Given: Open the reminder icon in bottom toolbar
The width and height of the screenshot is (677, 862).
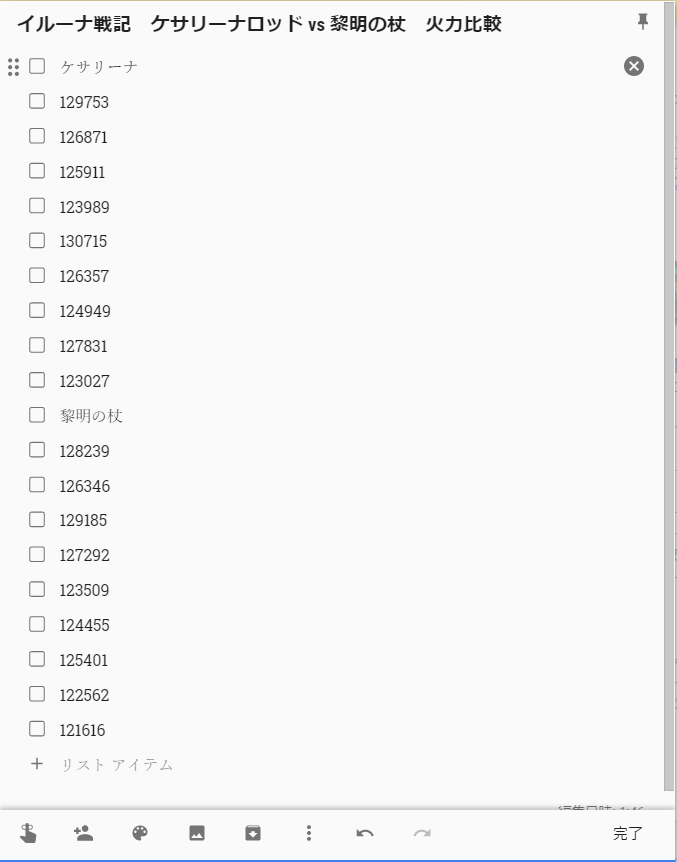Looking at the screenshot, I should click(x=28, y=833).
